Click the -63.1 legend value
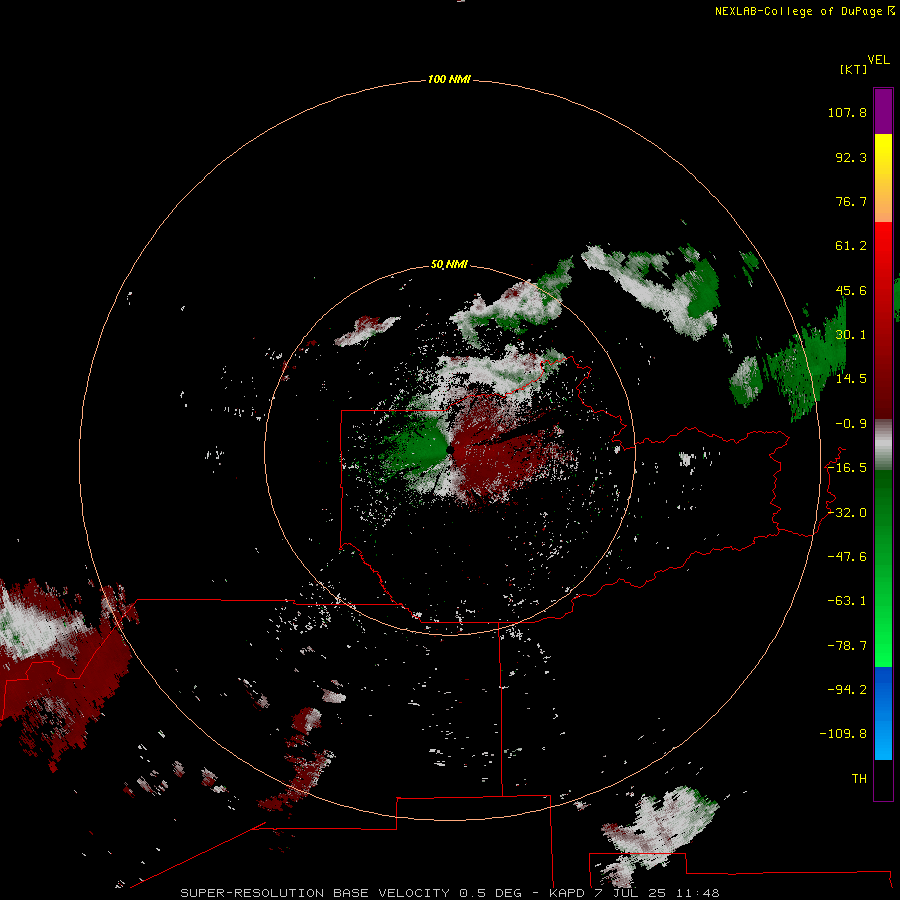Screen dimensions: 900x900 [x=847, y=601]
